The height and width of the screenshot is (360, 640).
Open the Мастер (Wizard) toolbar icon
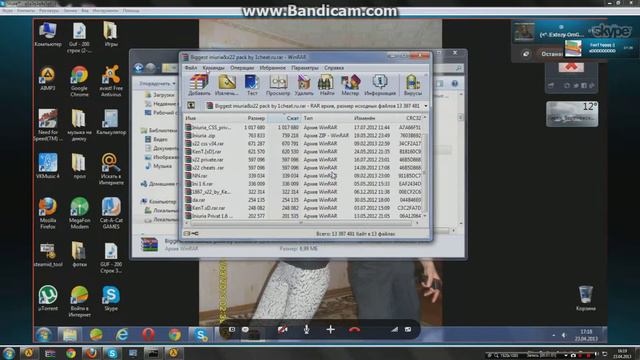(350, 85)
